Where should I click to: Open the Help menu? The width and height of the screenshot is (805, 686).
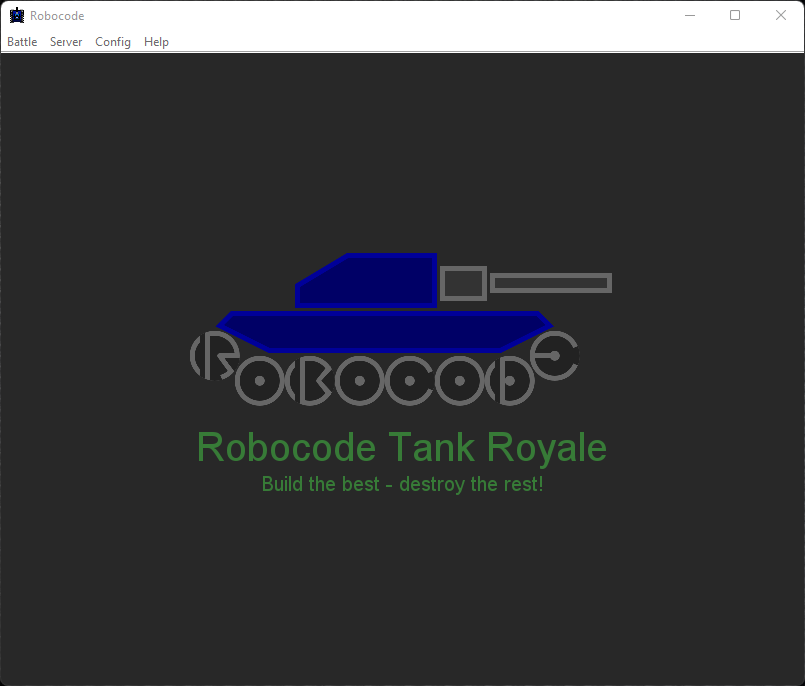[x=156, y=42]
